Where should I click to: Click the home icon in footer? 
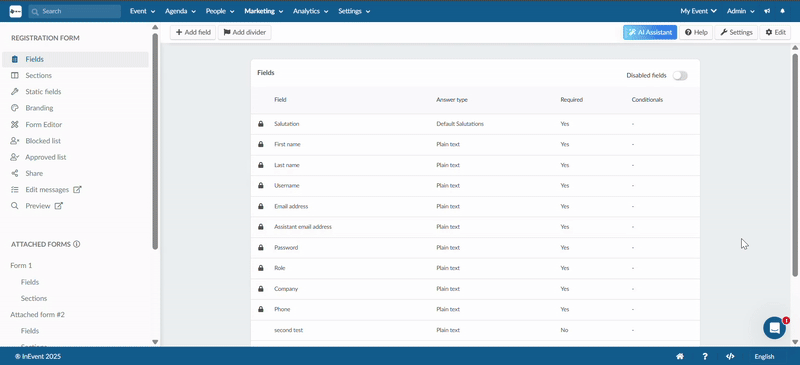680,356
